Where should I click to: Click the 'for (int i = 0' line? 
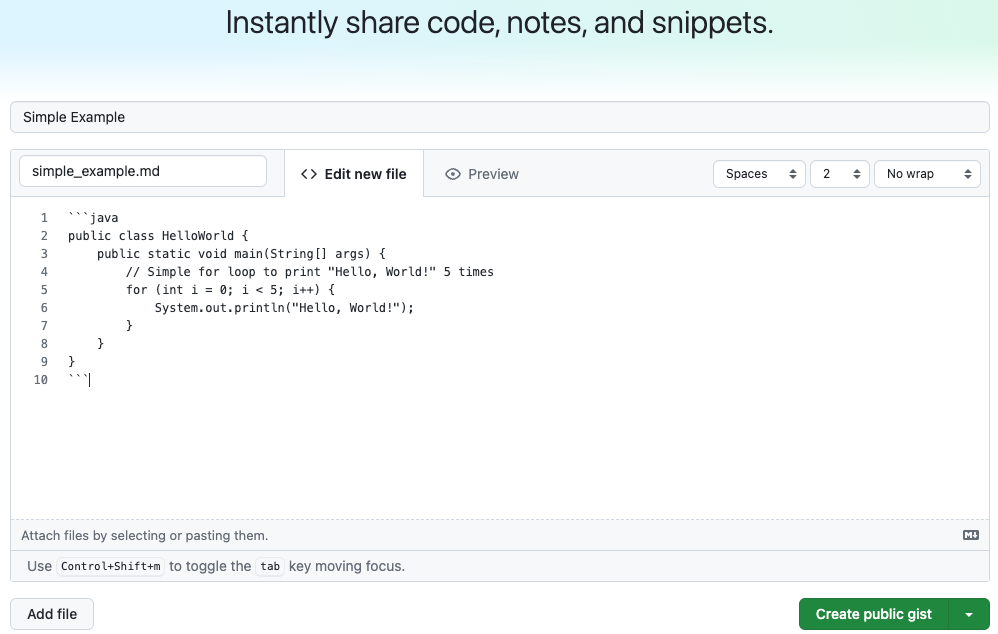(230, 290)
